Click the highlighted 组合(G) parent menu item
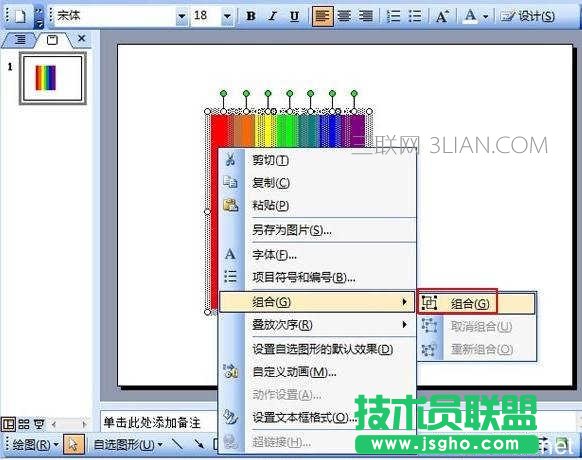Screen dimensions: 582x460 pyautogui.click(x=317, y=302)
